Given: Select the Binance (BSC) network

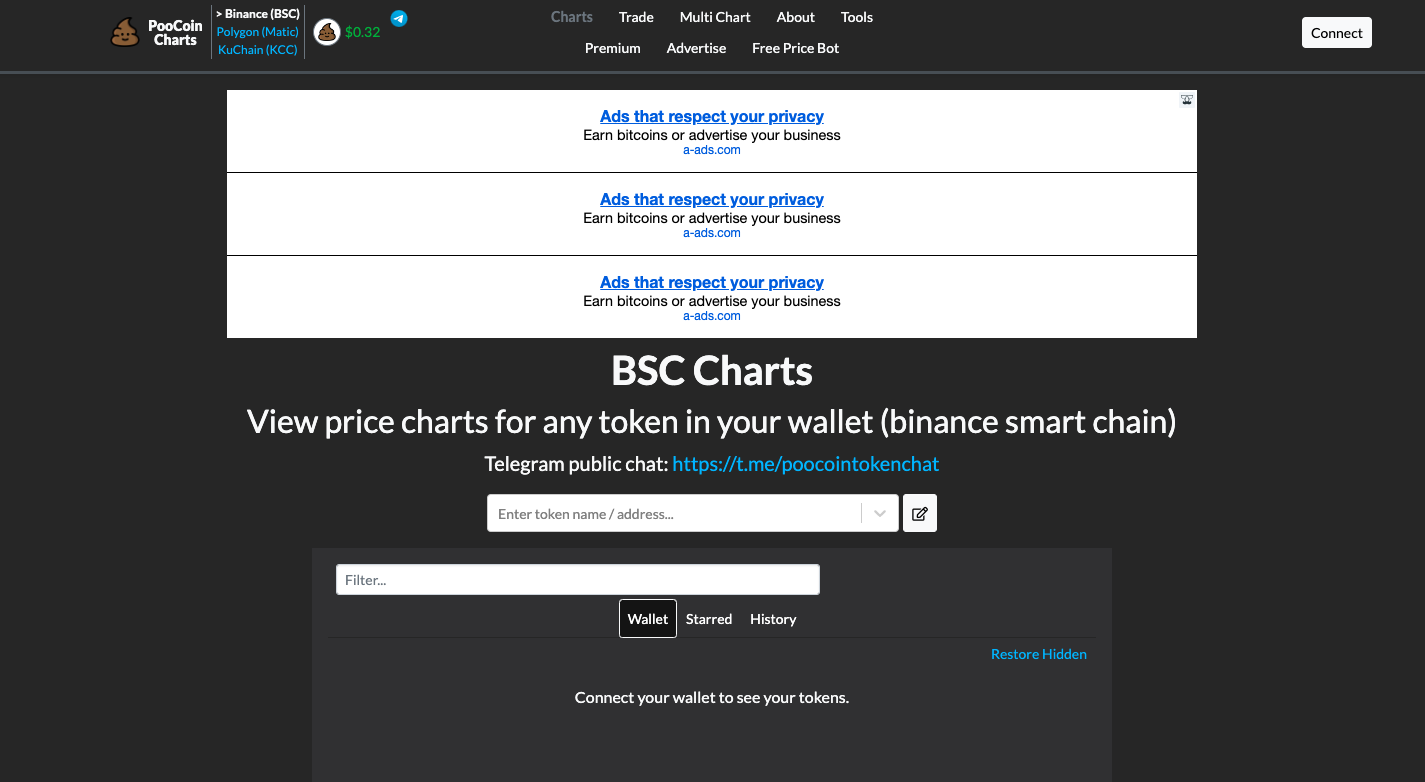Looking at the screenshot, I should [258, 14].
